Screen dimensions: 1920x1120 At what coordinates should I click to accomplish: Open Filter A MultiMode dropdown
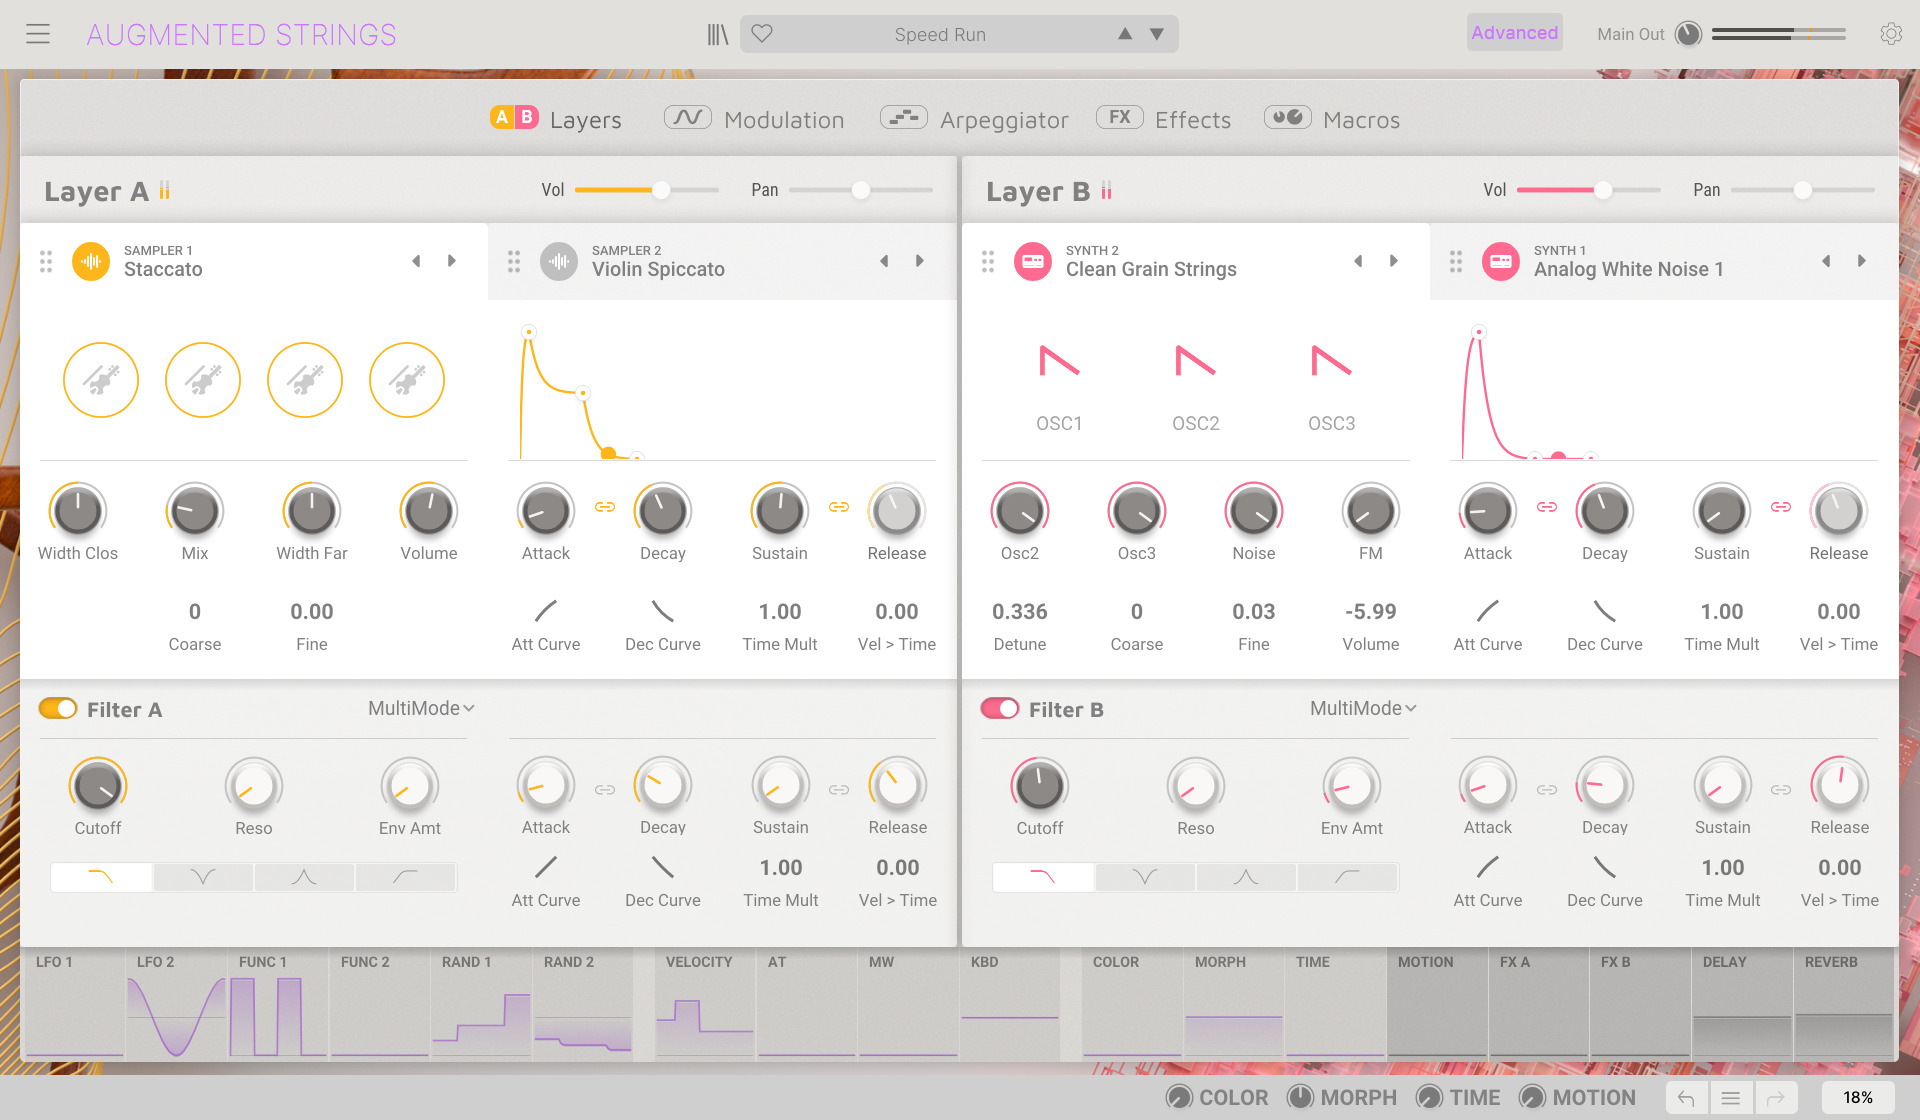click(421, 708)
